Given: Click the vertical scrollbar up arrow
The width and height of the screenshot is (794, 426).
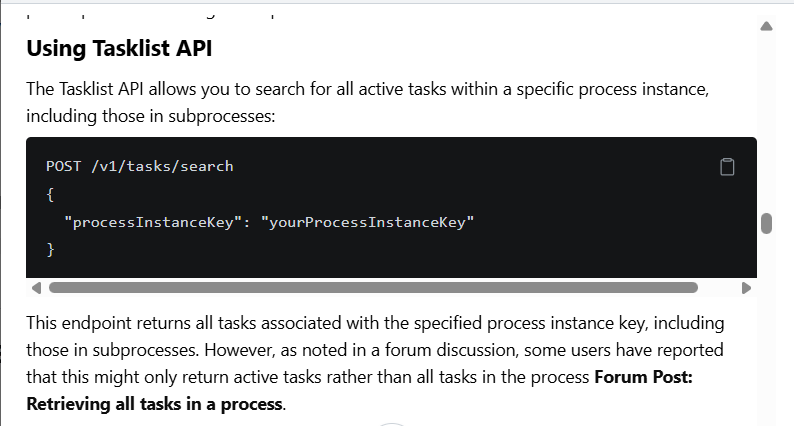Looking at the screenshot, I should coord(766,26).
